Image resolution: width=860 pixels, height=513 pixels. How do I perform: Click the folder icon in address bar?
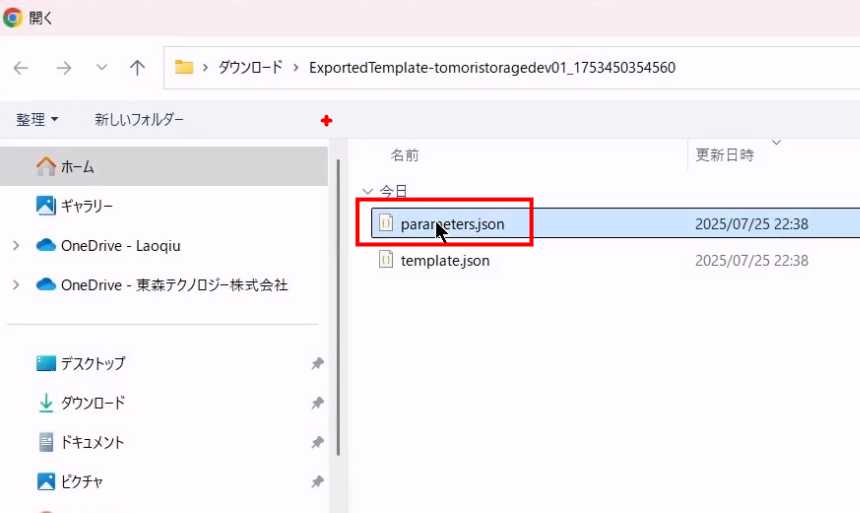click(184, 68)
